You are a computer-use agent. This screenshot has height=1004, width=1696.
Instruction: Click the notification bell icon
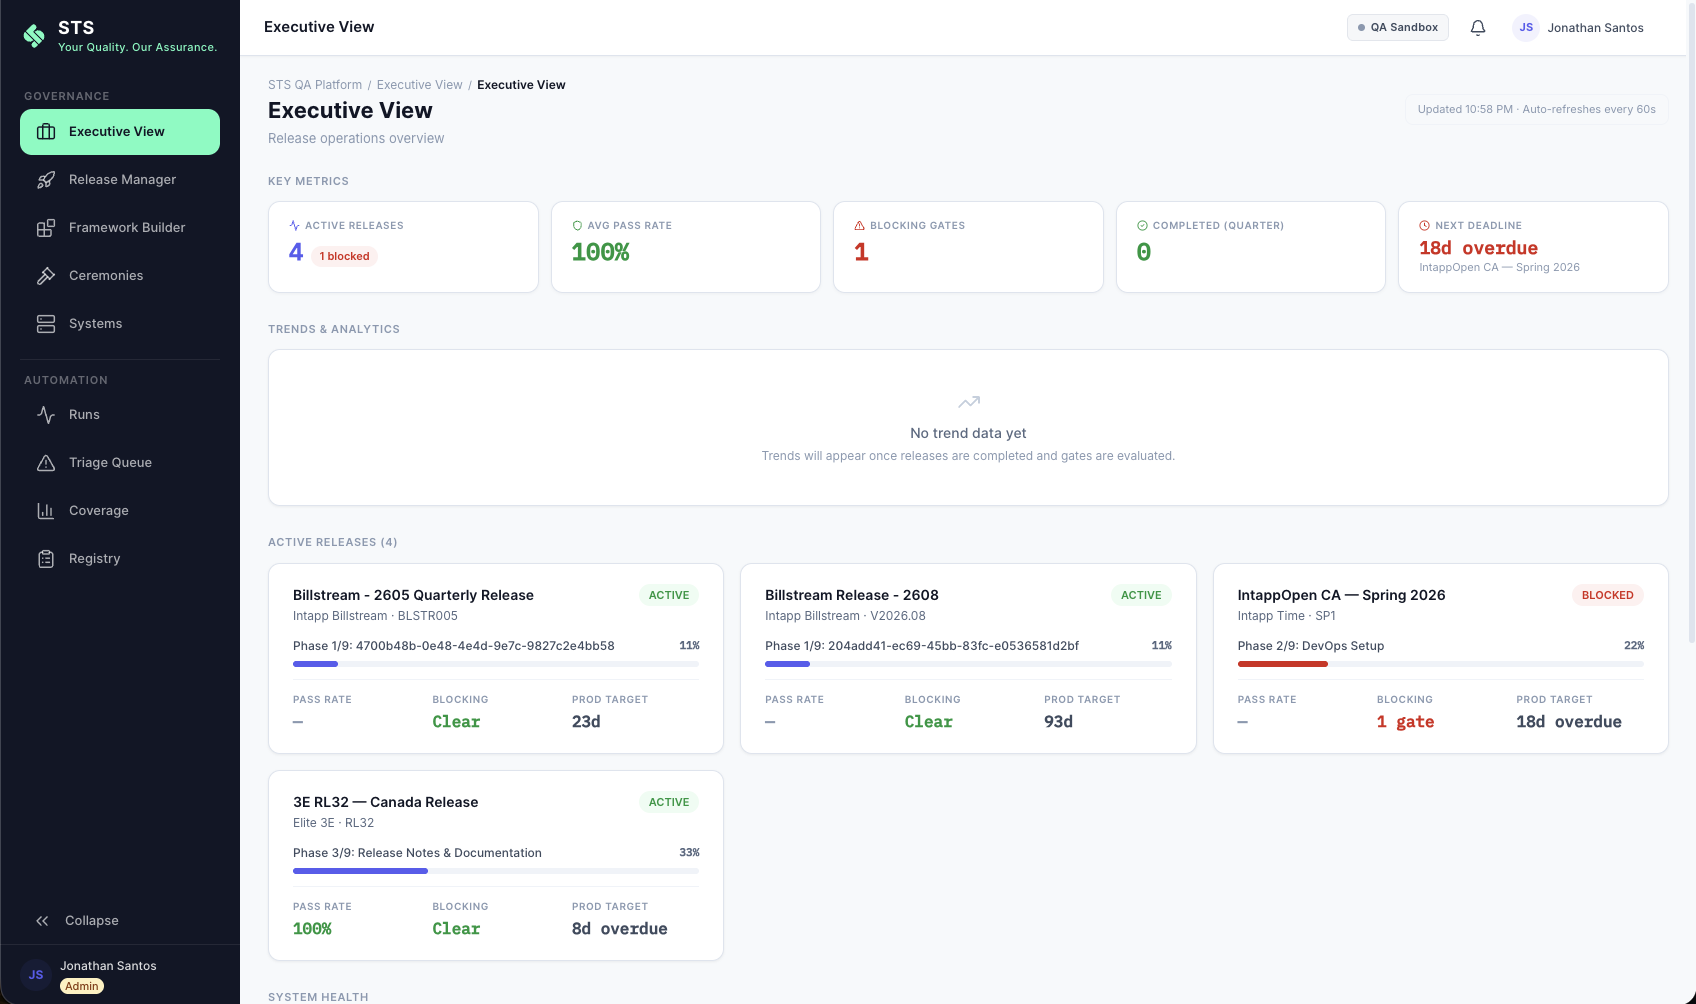point(1478,27)
